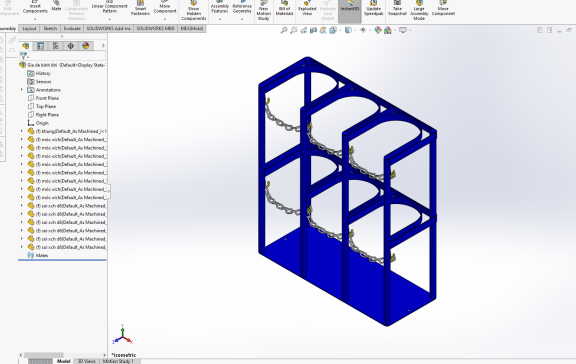Activate the Section View icon
Screen dimensions: 576x364
[313, 30]
